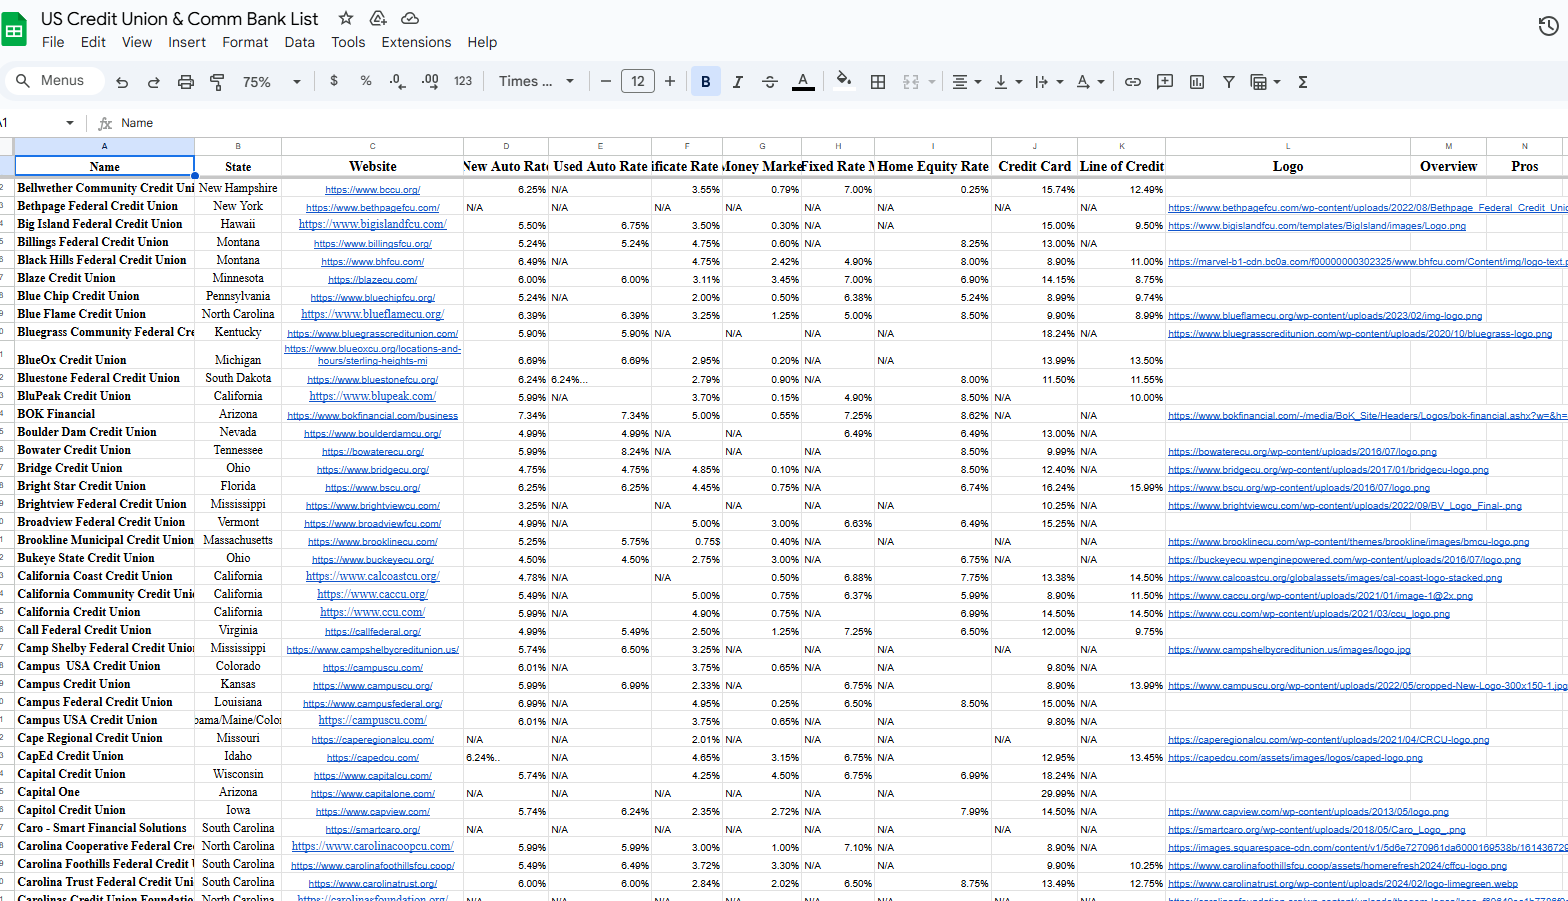
Task: Toggle bold formatting
Action: [x=706, y=82]
